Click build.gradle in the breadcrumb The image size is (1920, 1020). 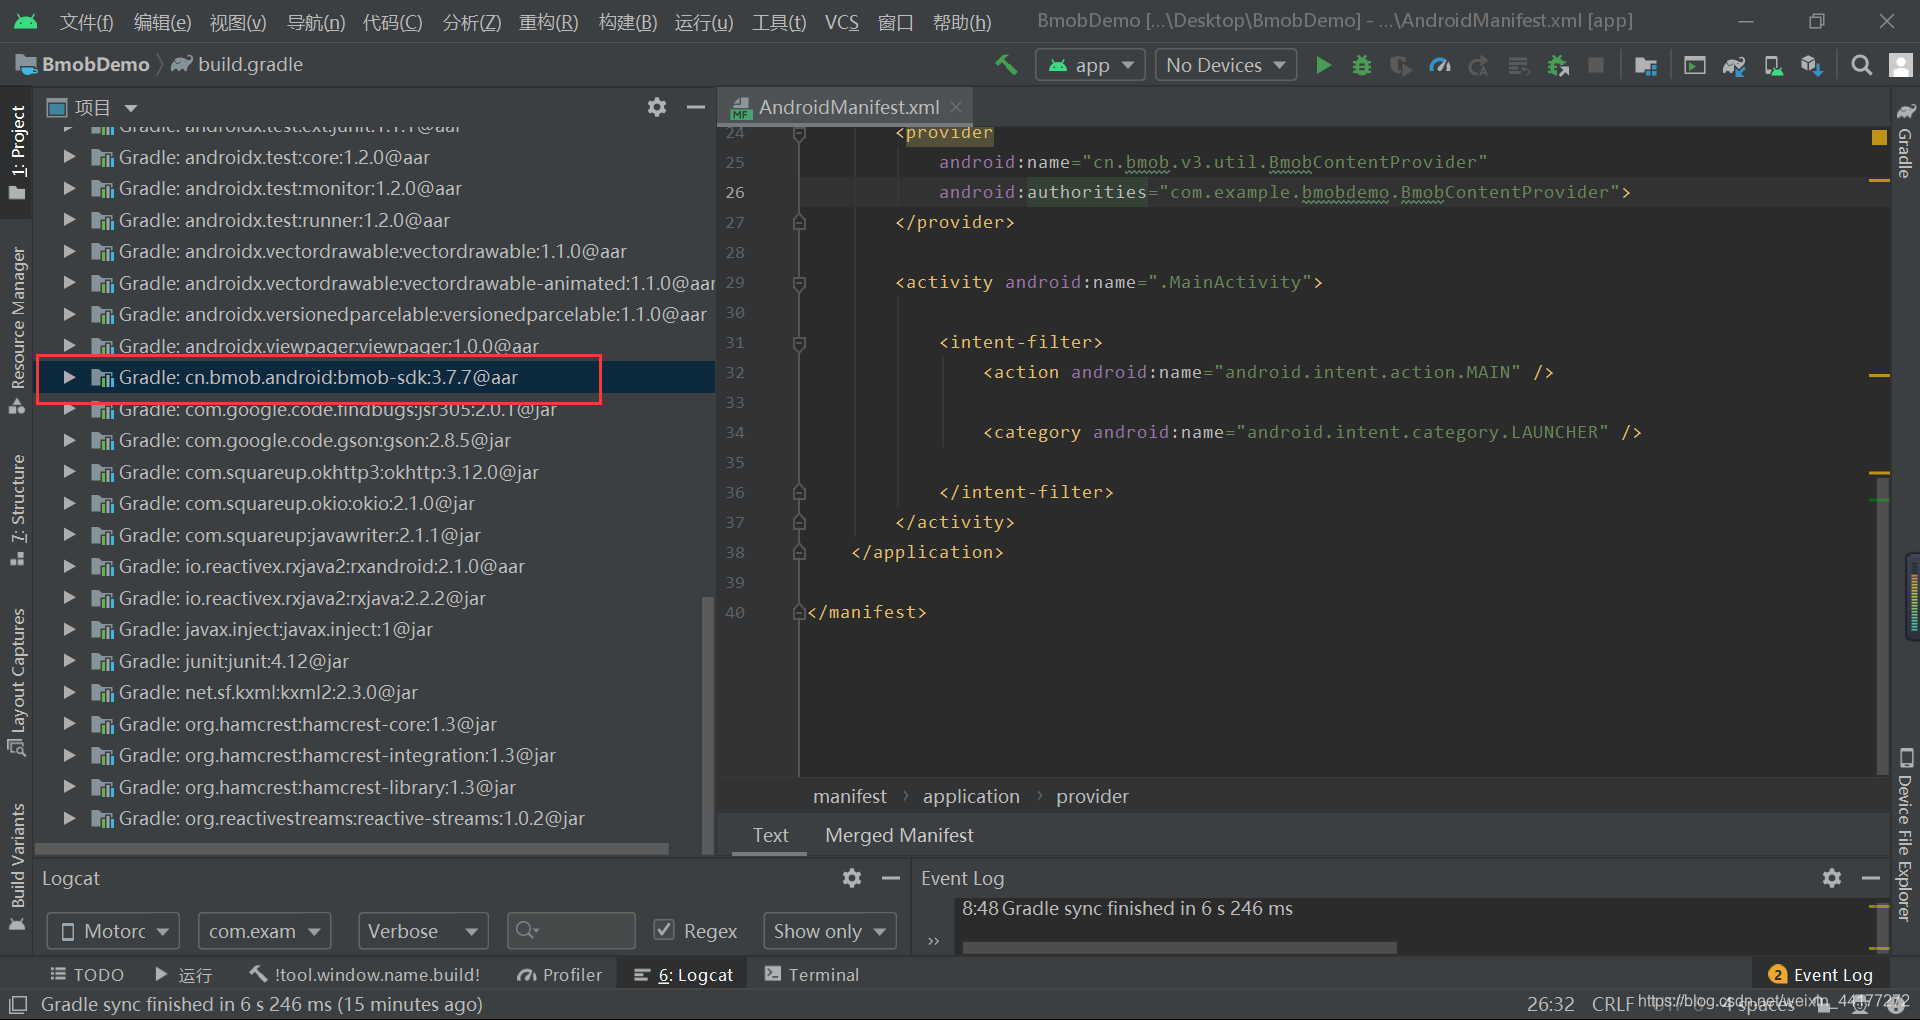pos(237,65)
